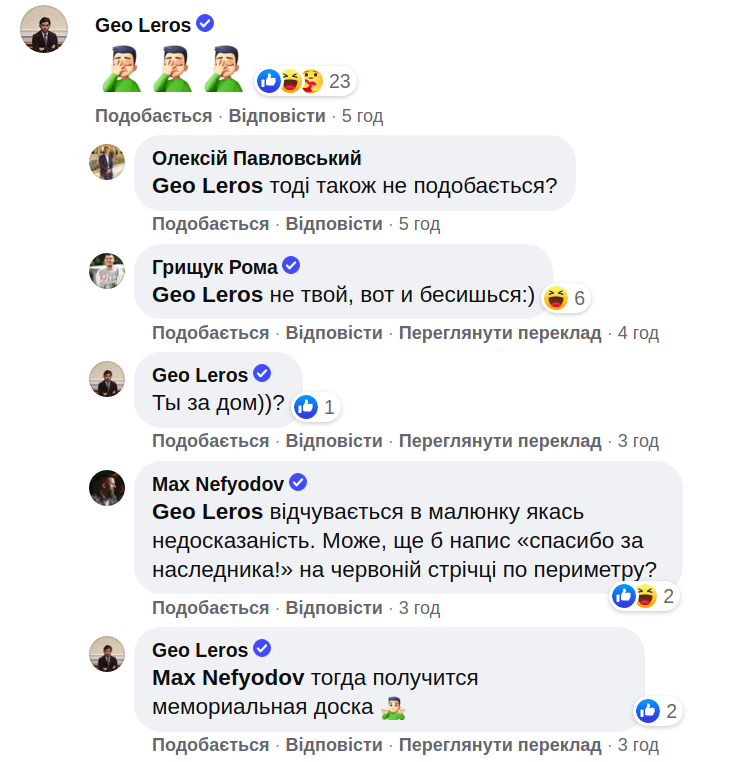Open Max Nefyodov's profile name link
Viewport: 736px width, 762px height.
(x=219, y=484)
